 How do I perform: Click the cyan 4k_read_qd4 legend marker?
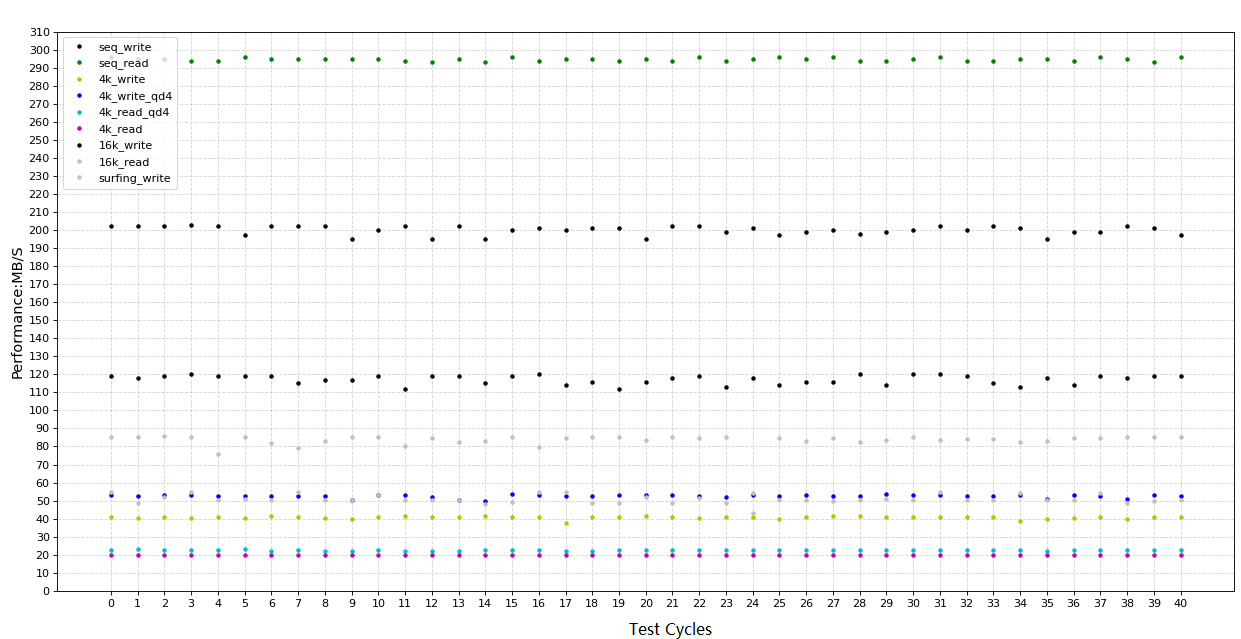coord(79,113)
